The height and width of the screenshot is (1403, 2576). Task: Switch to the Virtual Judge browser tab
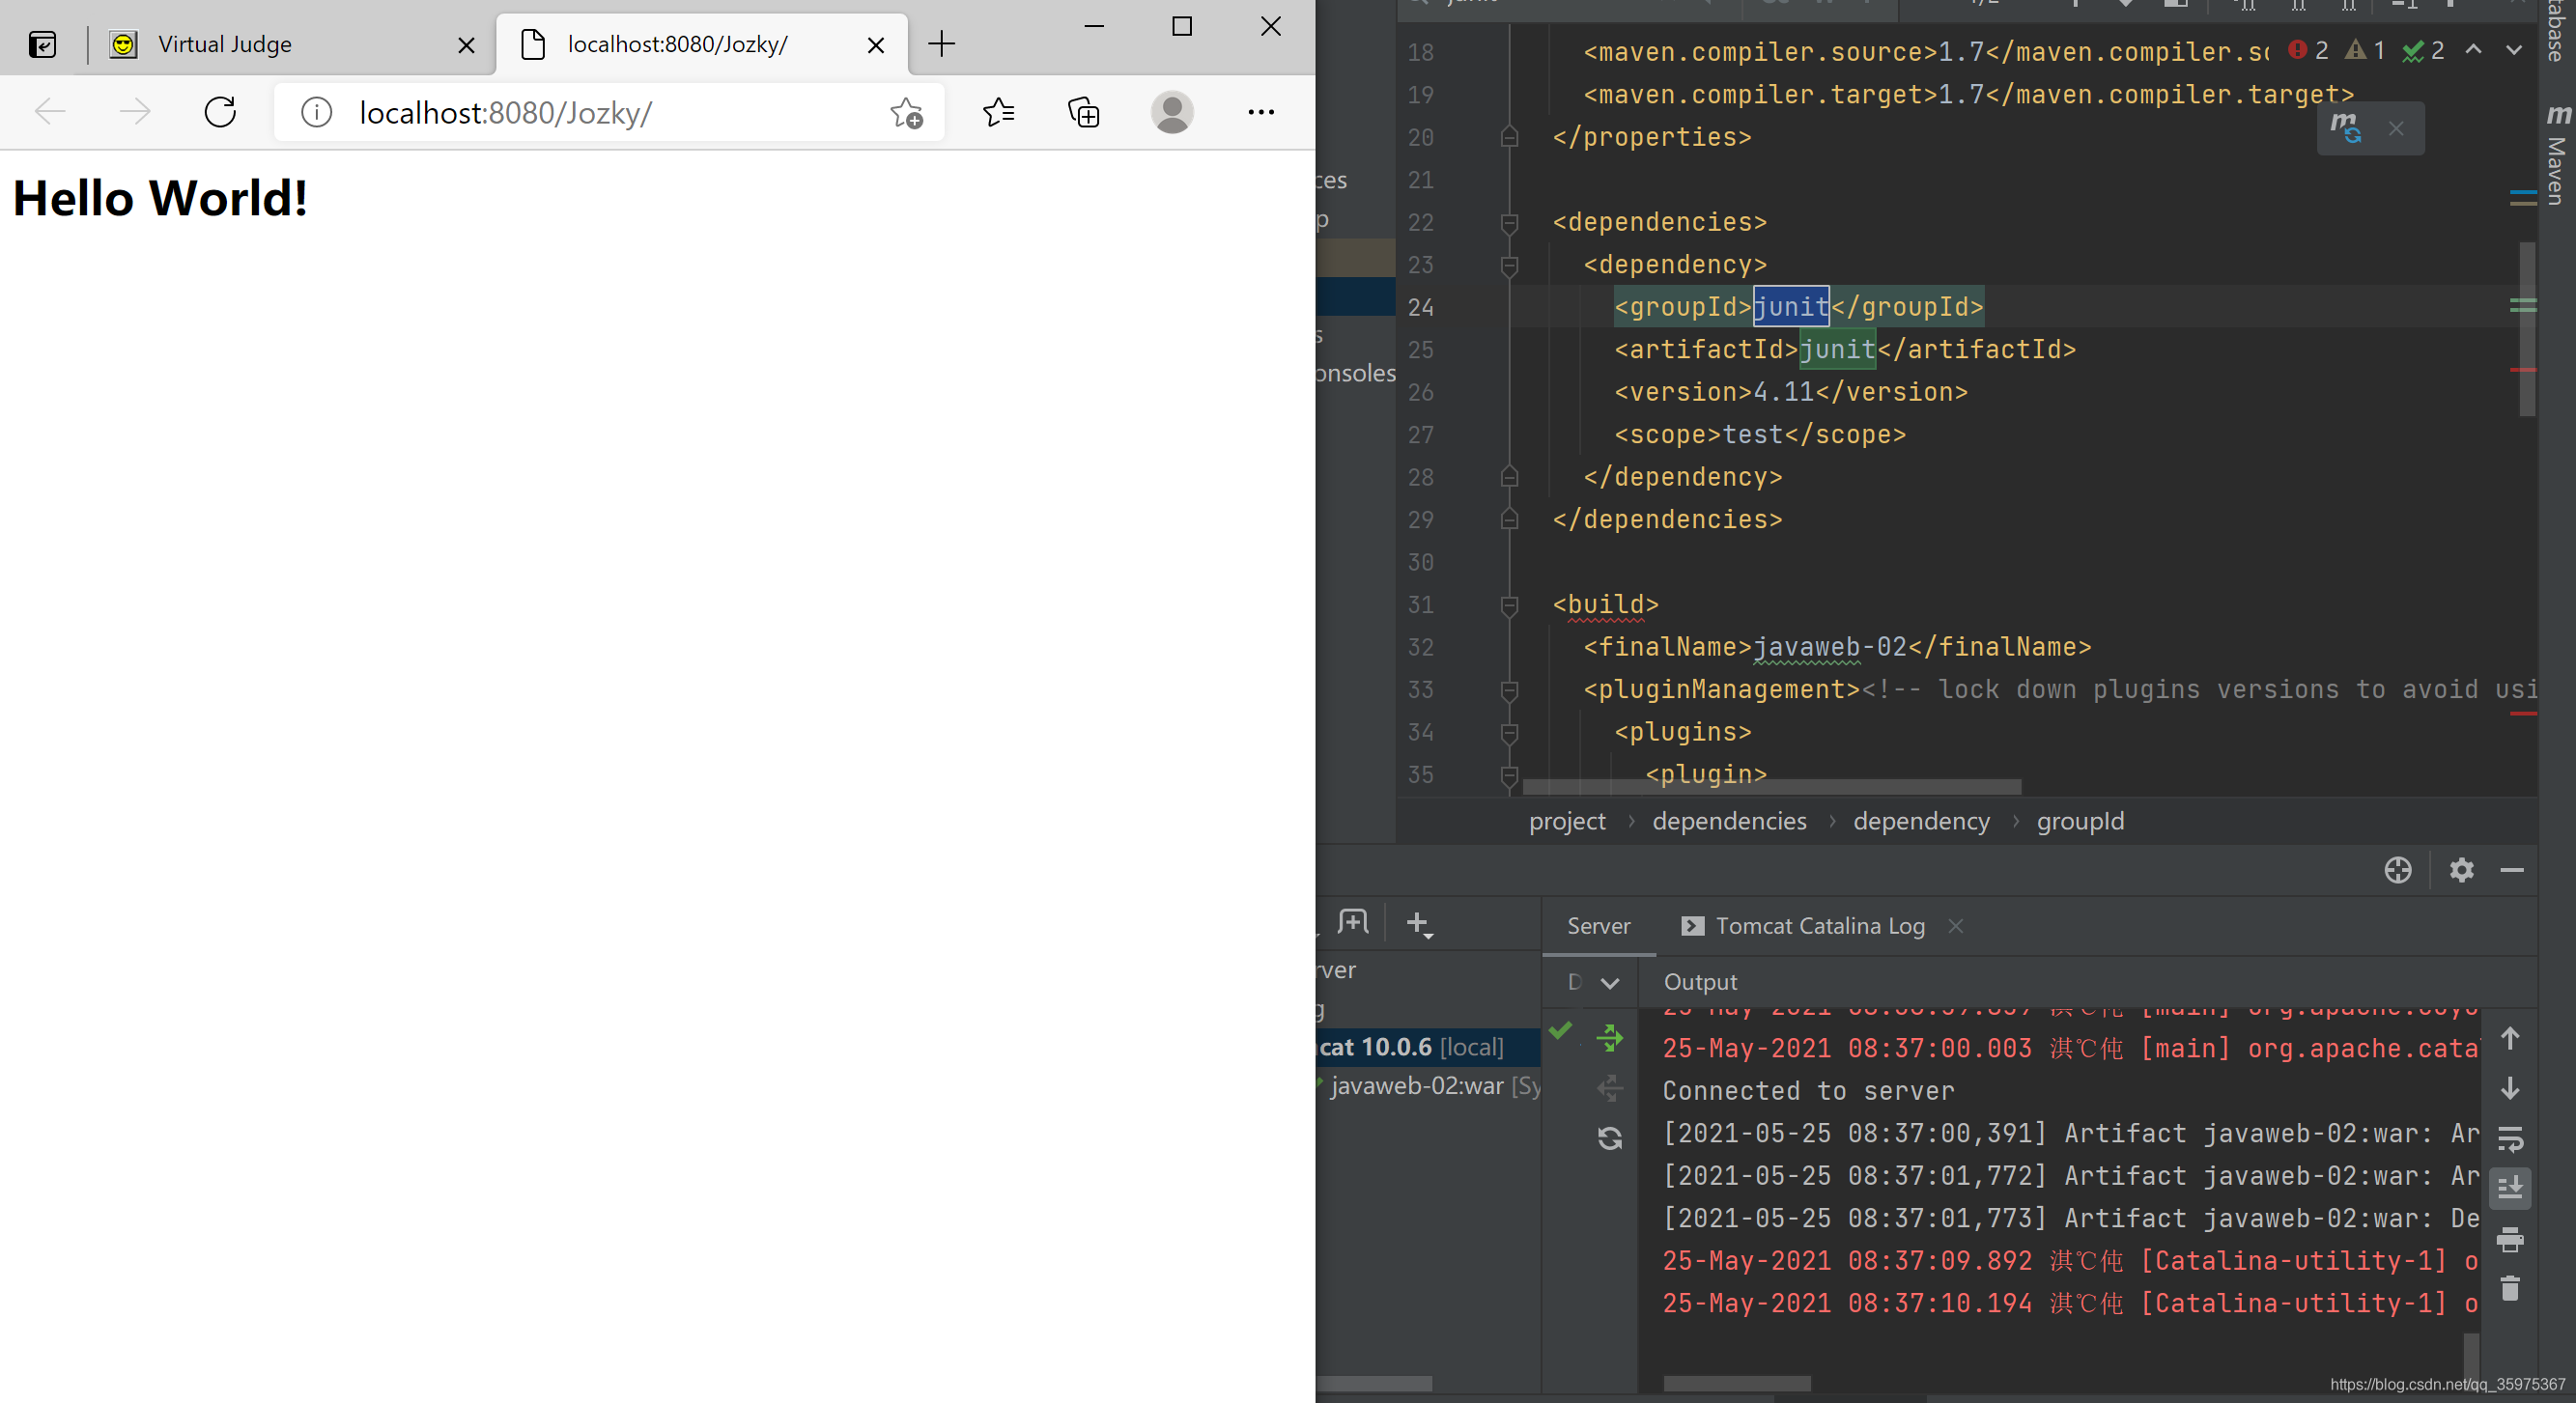pos(225,44)
